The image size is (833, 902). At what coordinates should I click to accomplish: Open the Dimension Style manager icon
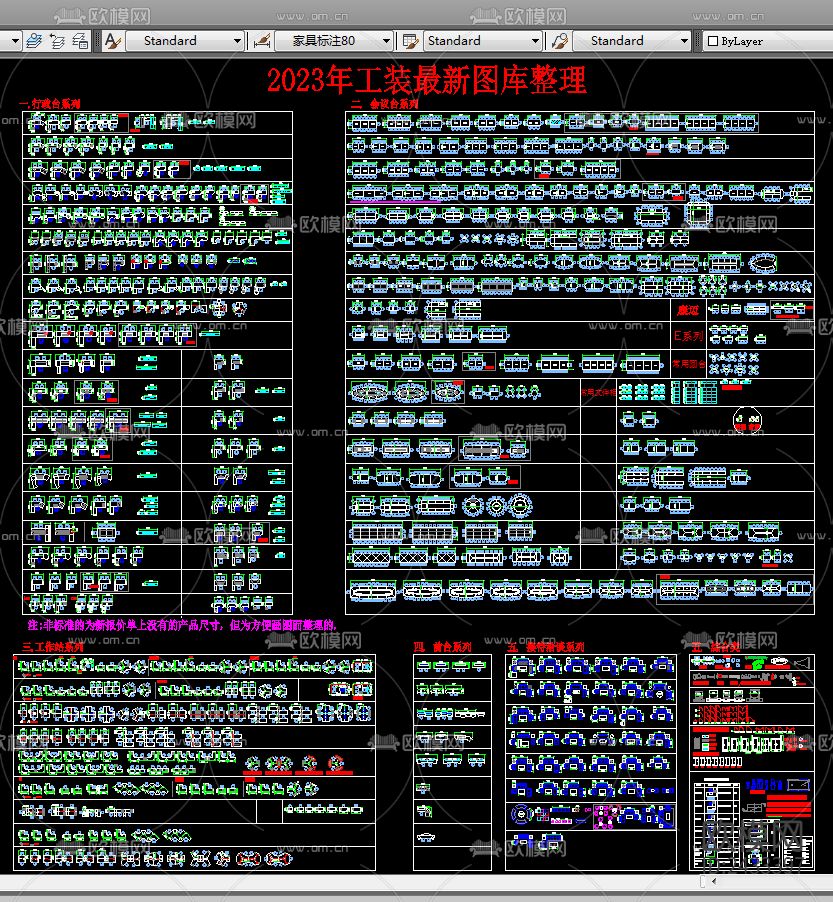click(262, 41)
